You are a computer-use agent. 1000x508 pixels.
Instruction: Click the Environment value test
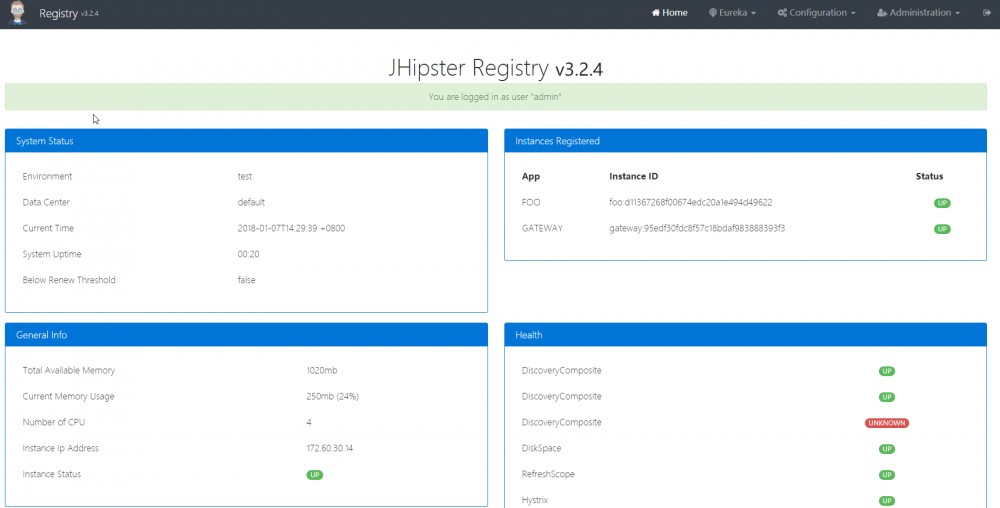245,177
